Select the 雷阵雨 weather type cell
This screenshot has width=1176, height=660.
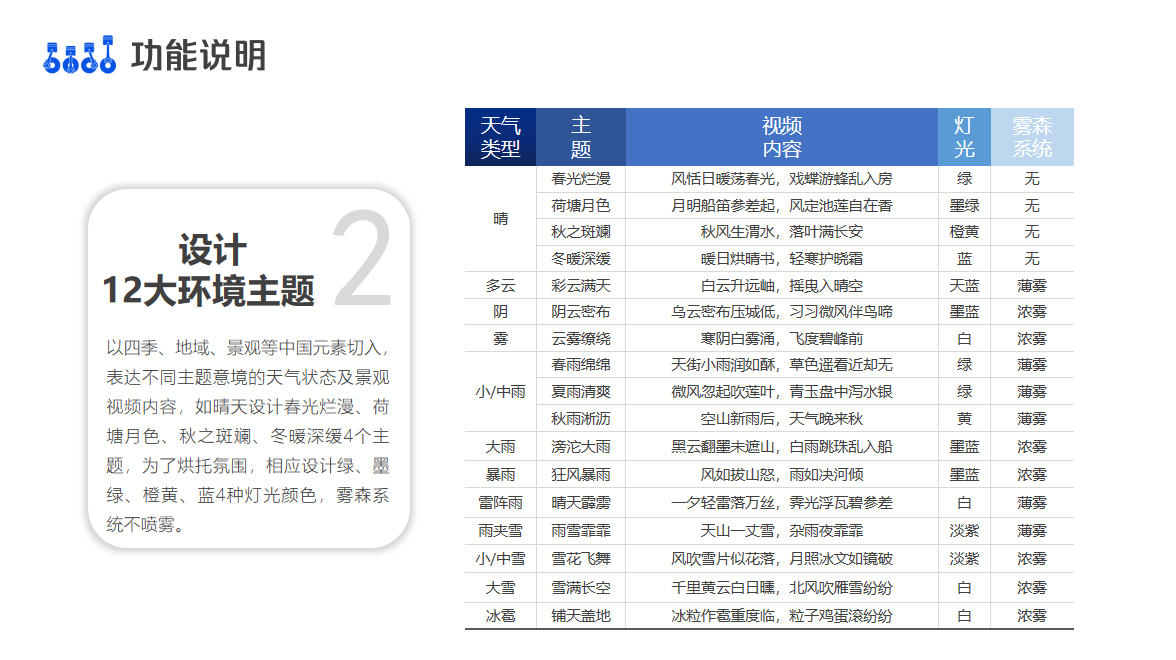click(500, 503)
